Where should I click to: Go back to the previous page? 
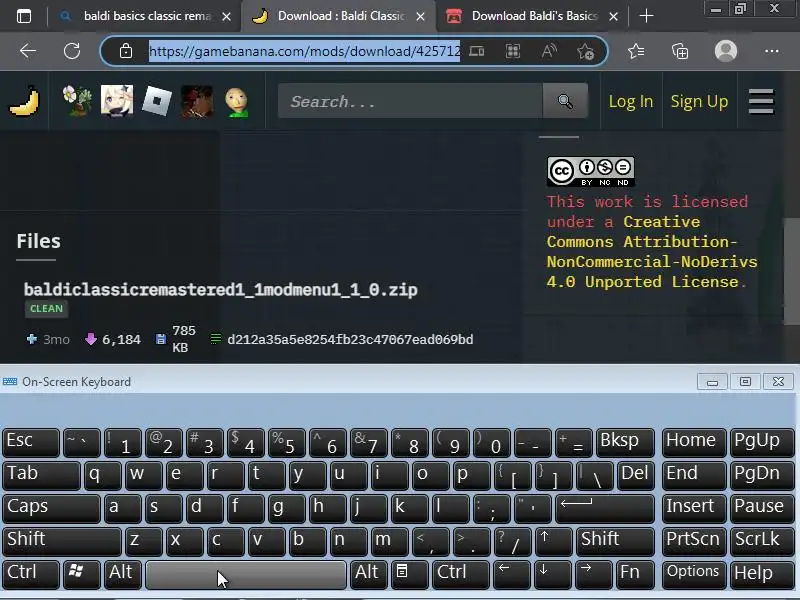click(28, 51)
